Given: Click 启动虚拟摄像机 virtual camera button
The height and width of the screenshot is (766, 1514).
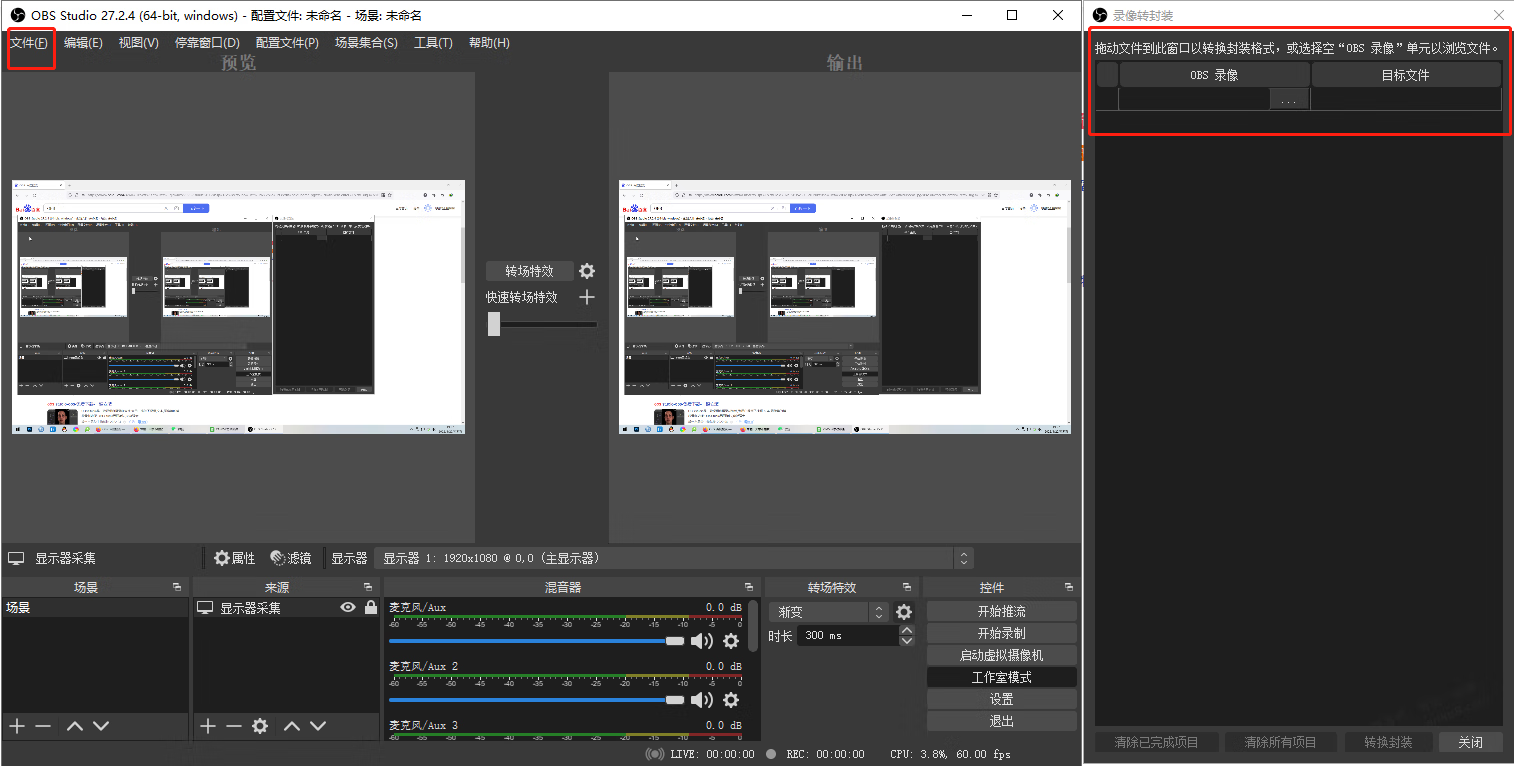Looking at the screenshot, I should (x=1002, y=655).
